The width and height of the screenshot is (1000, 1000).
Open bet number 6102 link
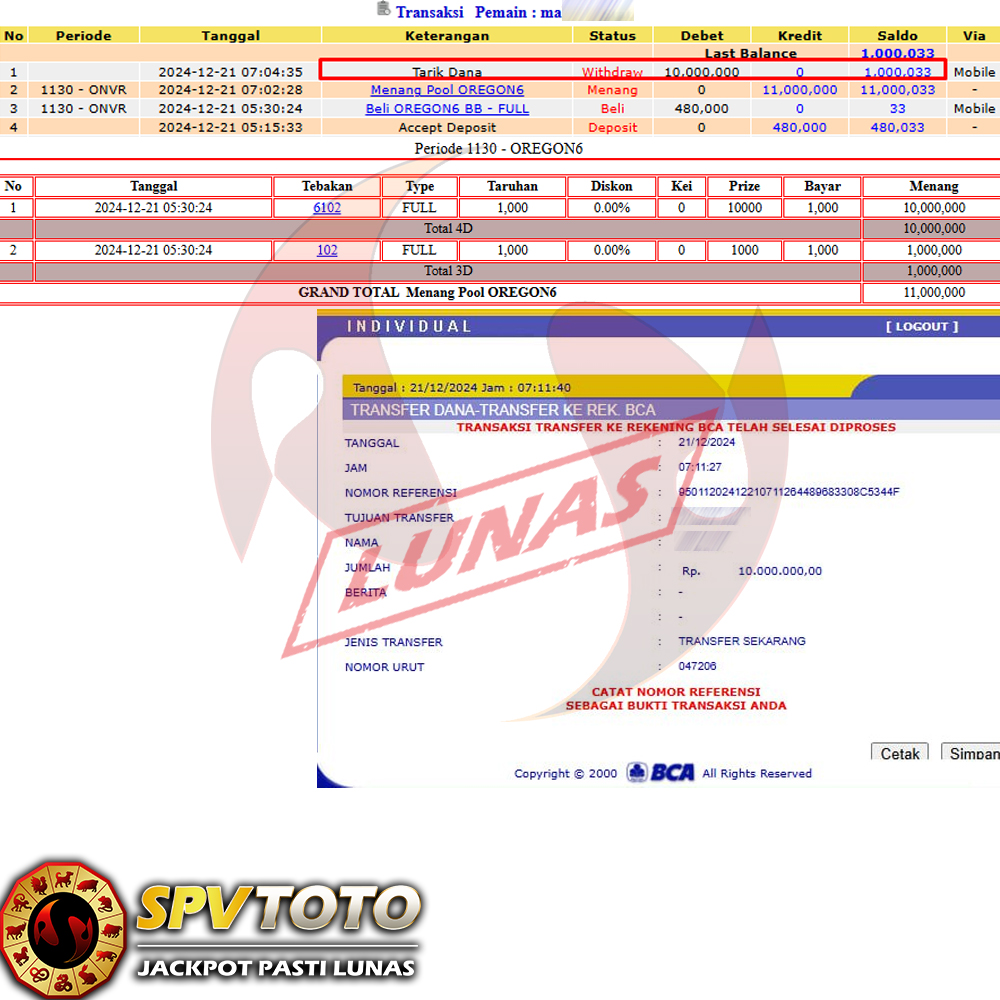[327, 208]
